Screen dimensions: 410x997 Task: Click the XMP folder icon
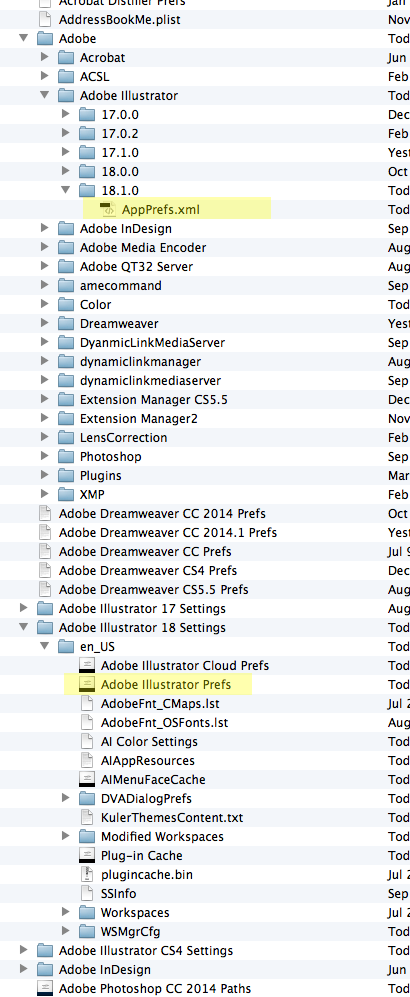pos(66,494)
